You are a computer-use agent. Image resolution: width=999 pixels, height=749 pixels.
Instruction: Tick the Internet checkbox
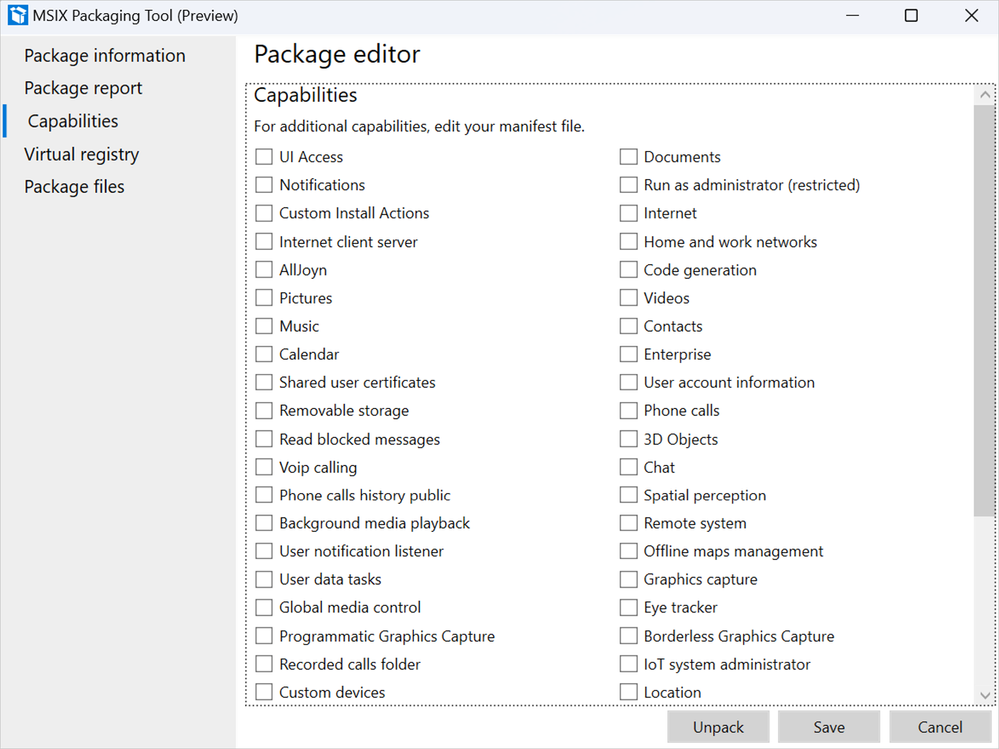pyautogui.click(x=628, y=213)
